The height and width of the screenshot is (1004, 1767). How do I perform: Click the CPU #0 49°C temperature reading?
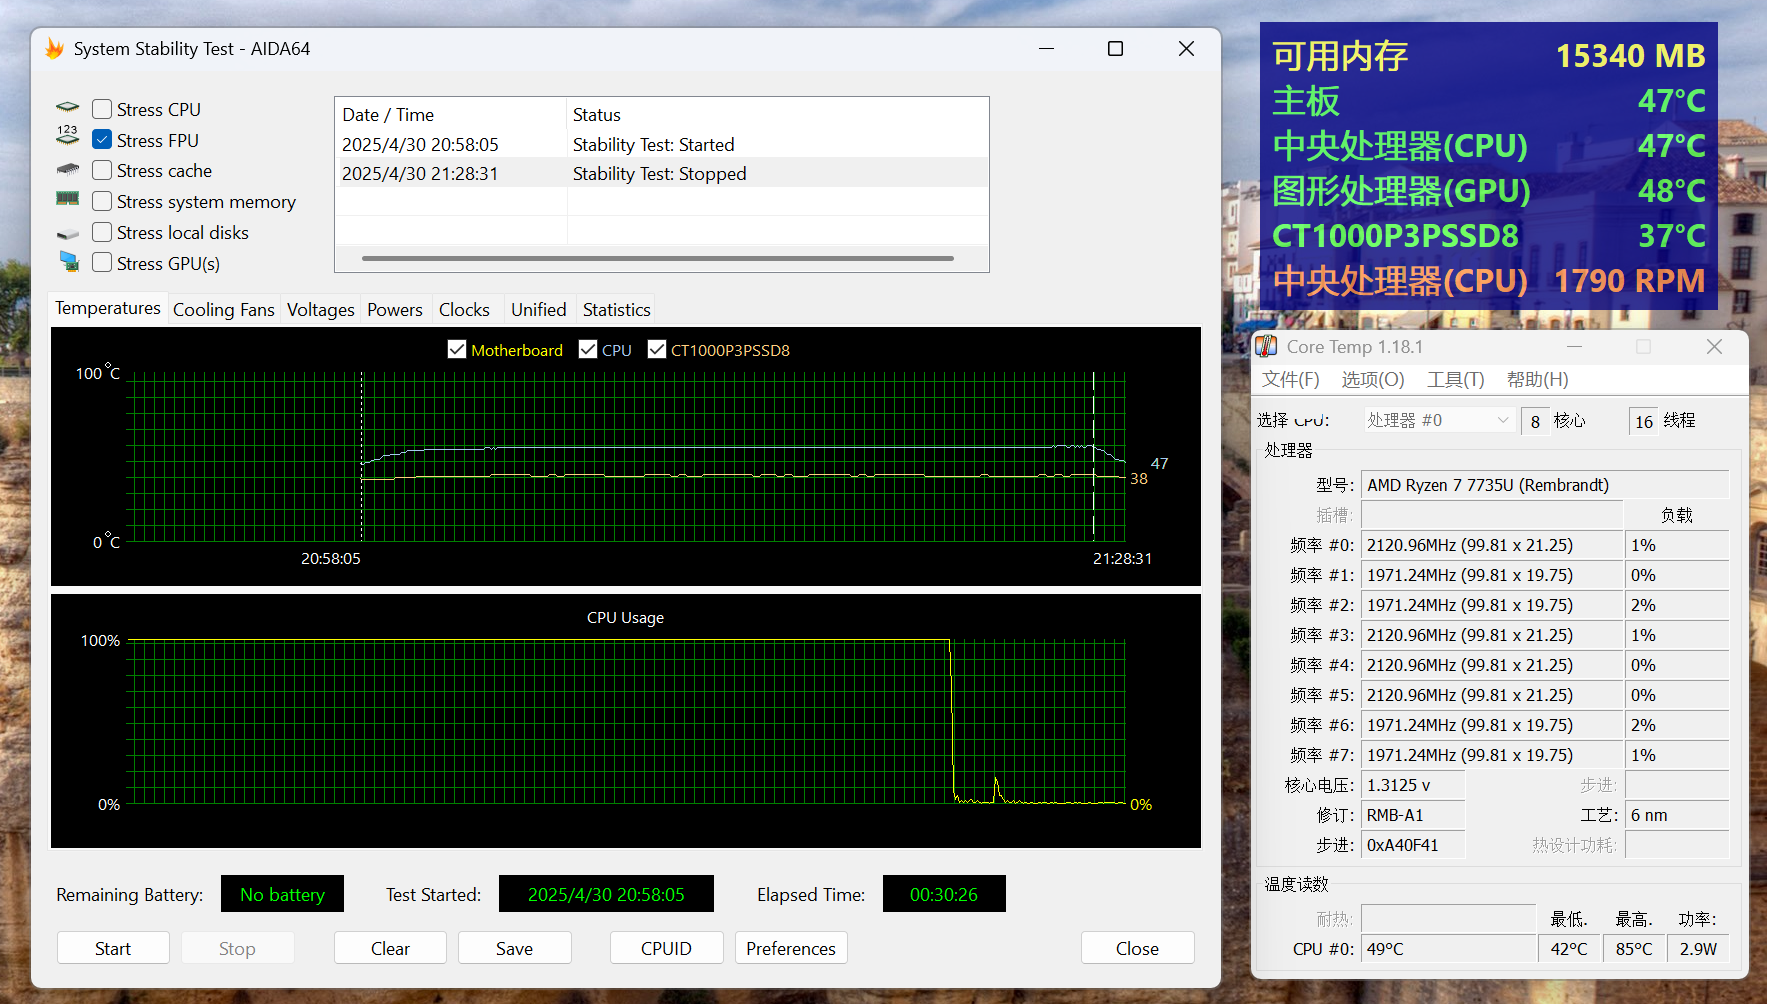[x=1448, y=949]
